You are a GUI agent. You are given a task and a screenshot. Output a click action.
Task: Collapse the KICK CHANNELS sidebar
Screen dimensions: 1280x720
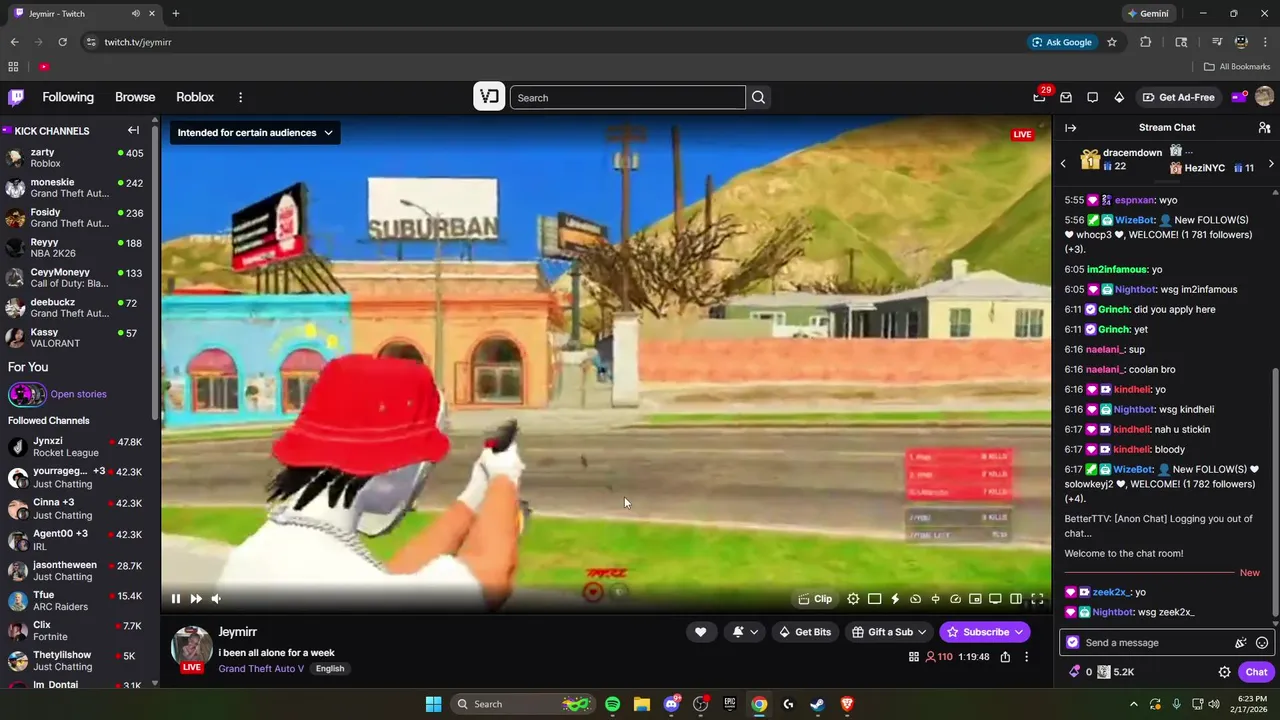point(133,130)
